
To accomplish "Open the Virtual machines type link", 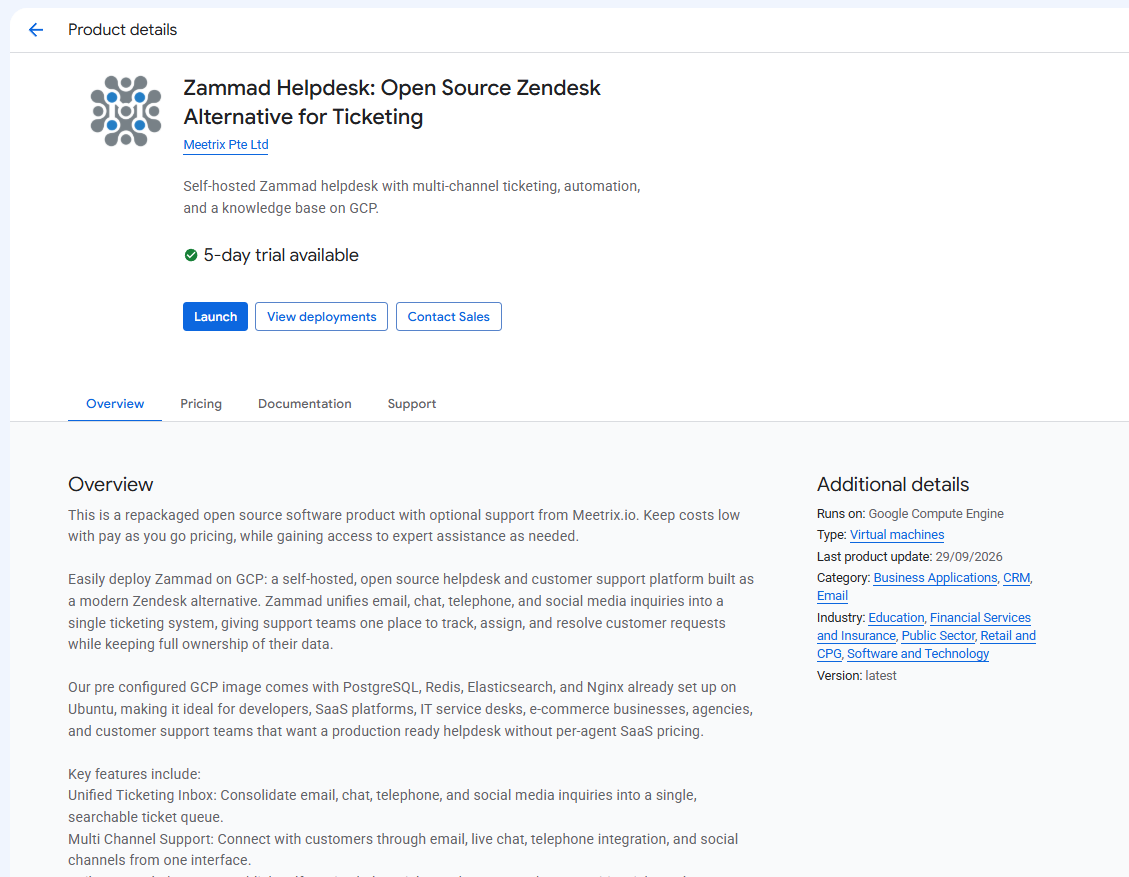I will [897, 535].
